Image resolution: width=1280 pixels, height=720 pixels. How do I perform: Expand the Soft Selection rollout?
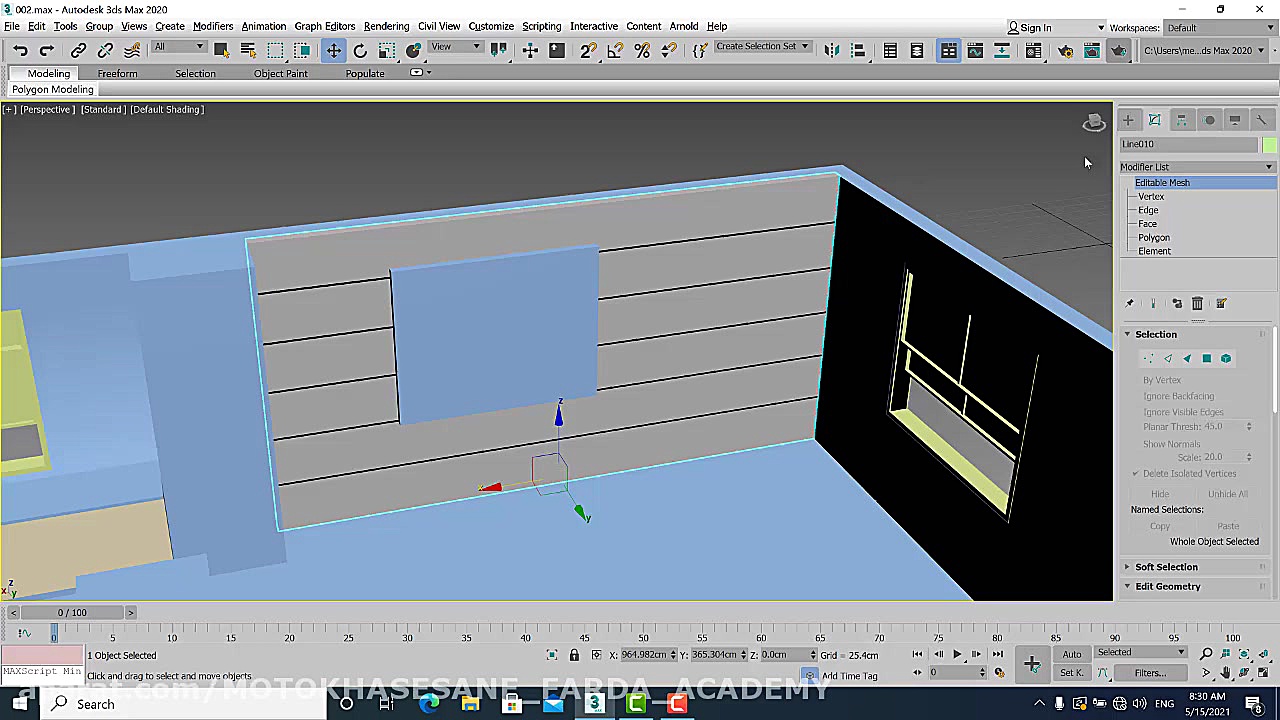(1165, 567)
